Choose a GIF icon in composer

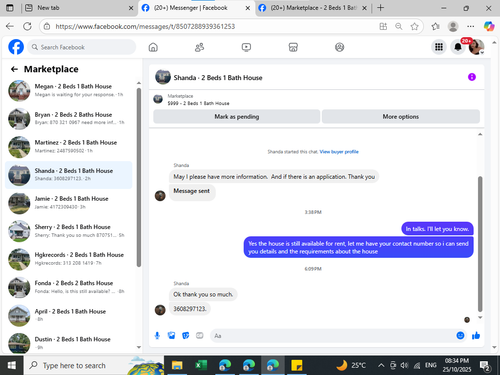point(200,335)
